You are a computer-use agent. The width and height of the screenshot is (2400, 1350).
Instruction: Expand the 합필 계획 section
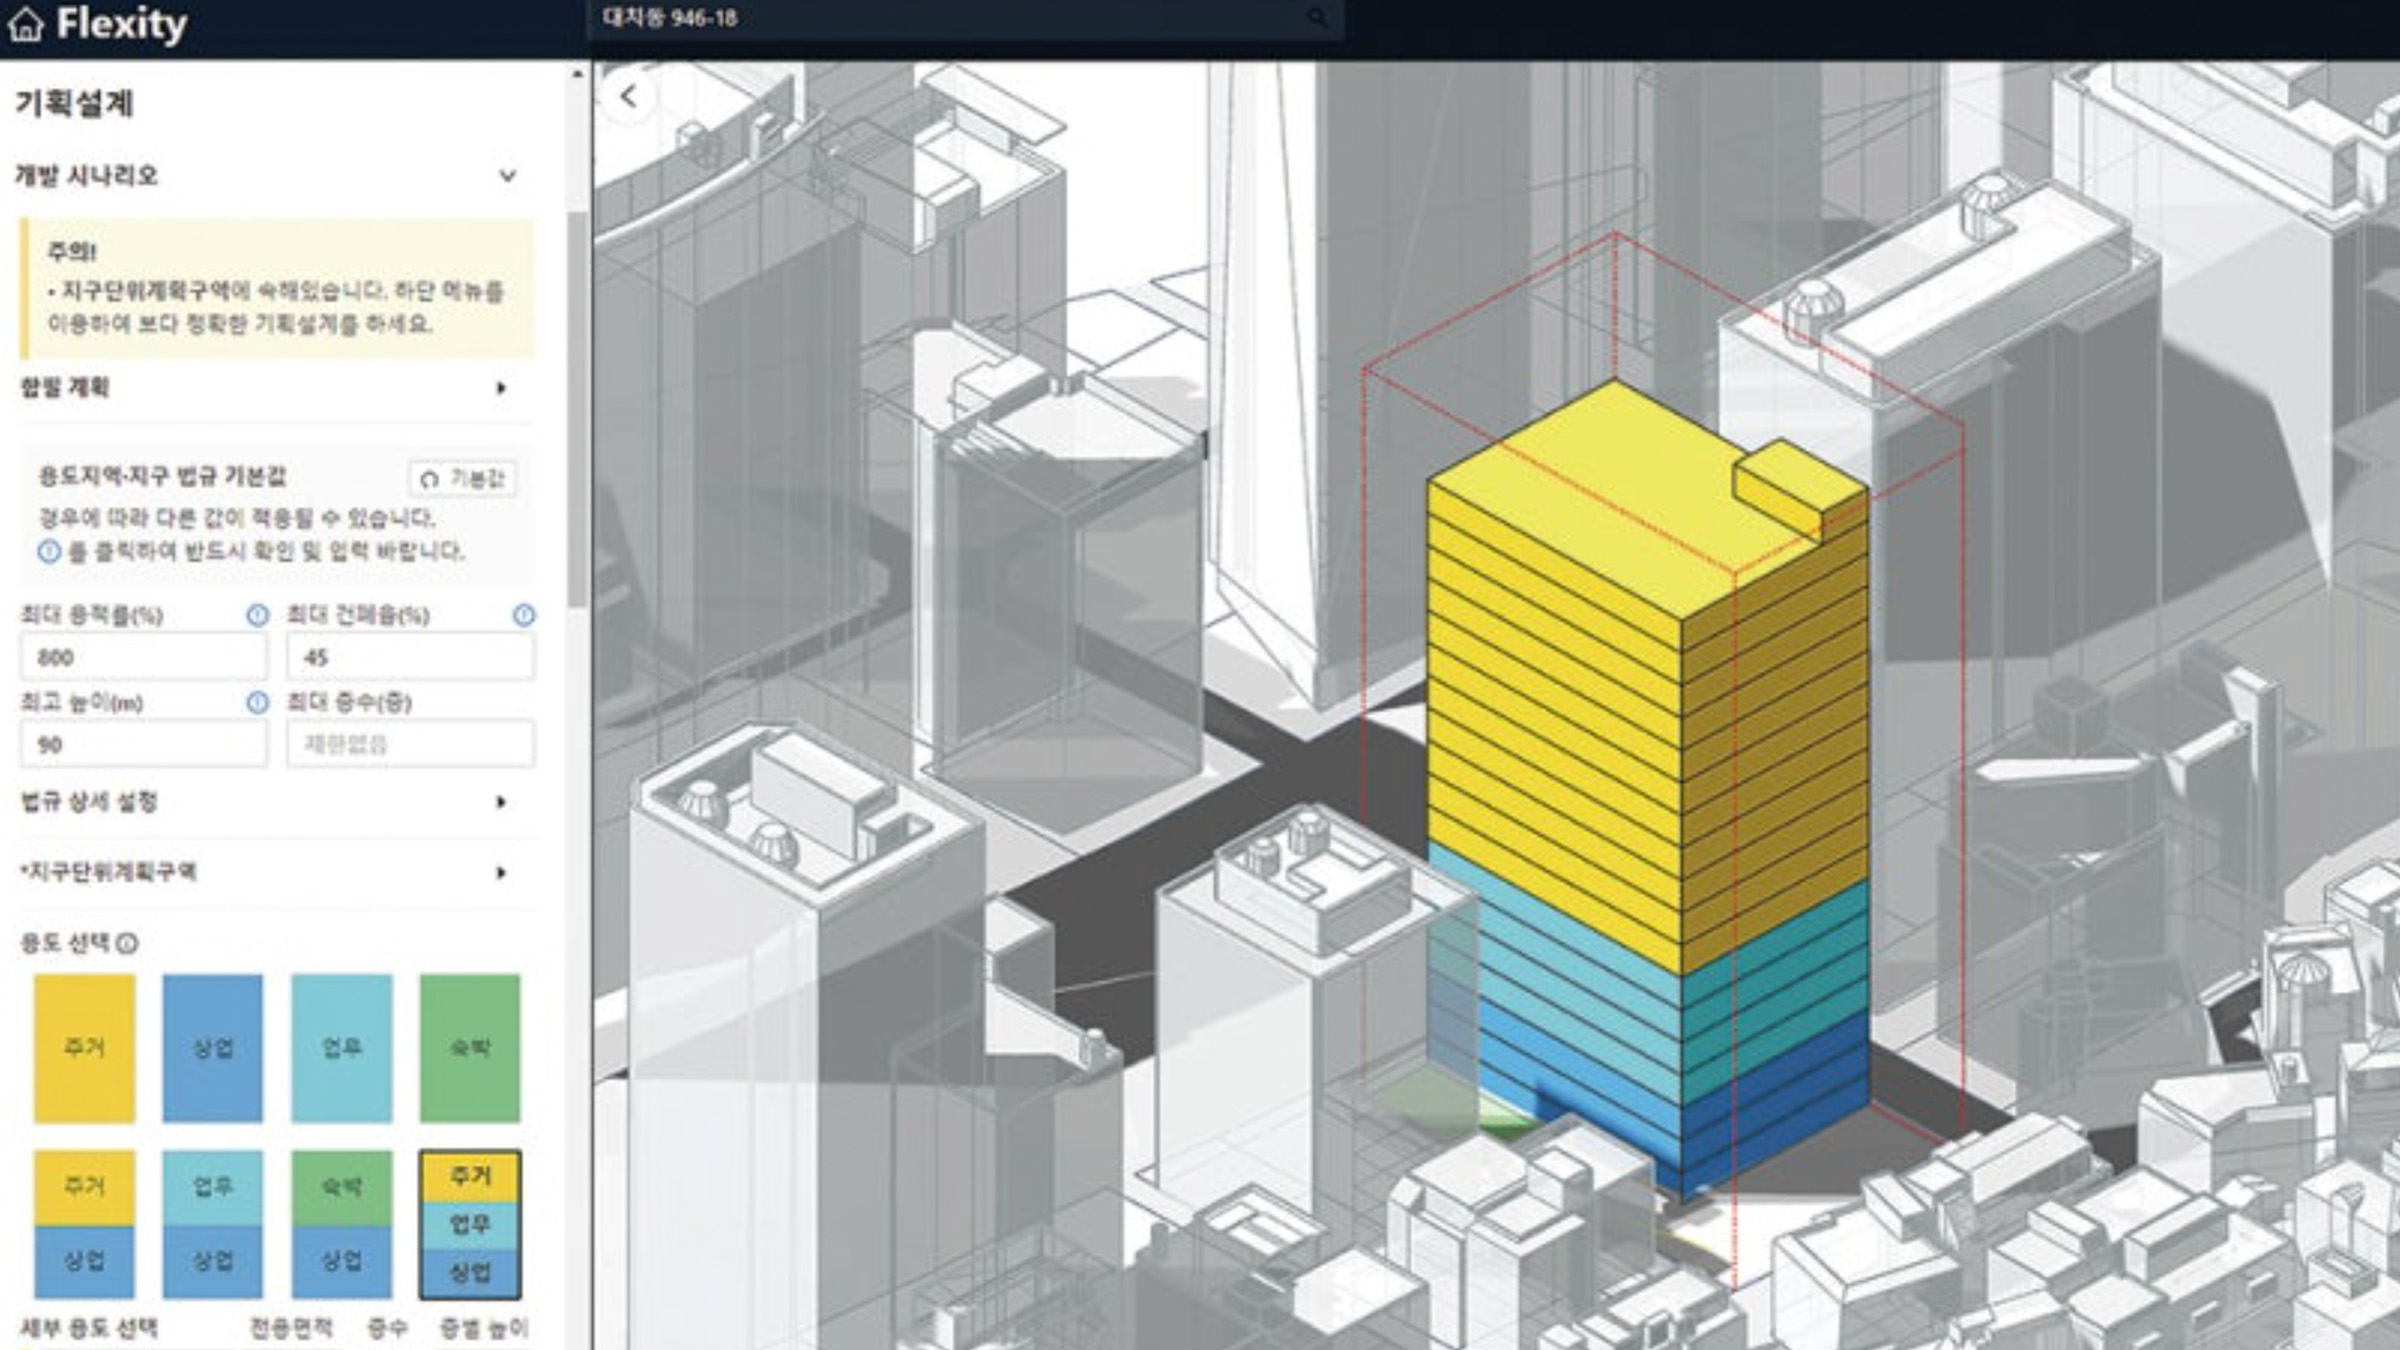click(x=501, y=388)
